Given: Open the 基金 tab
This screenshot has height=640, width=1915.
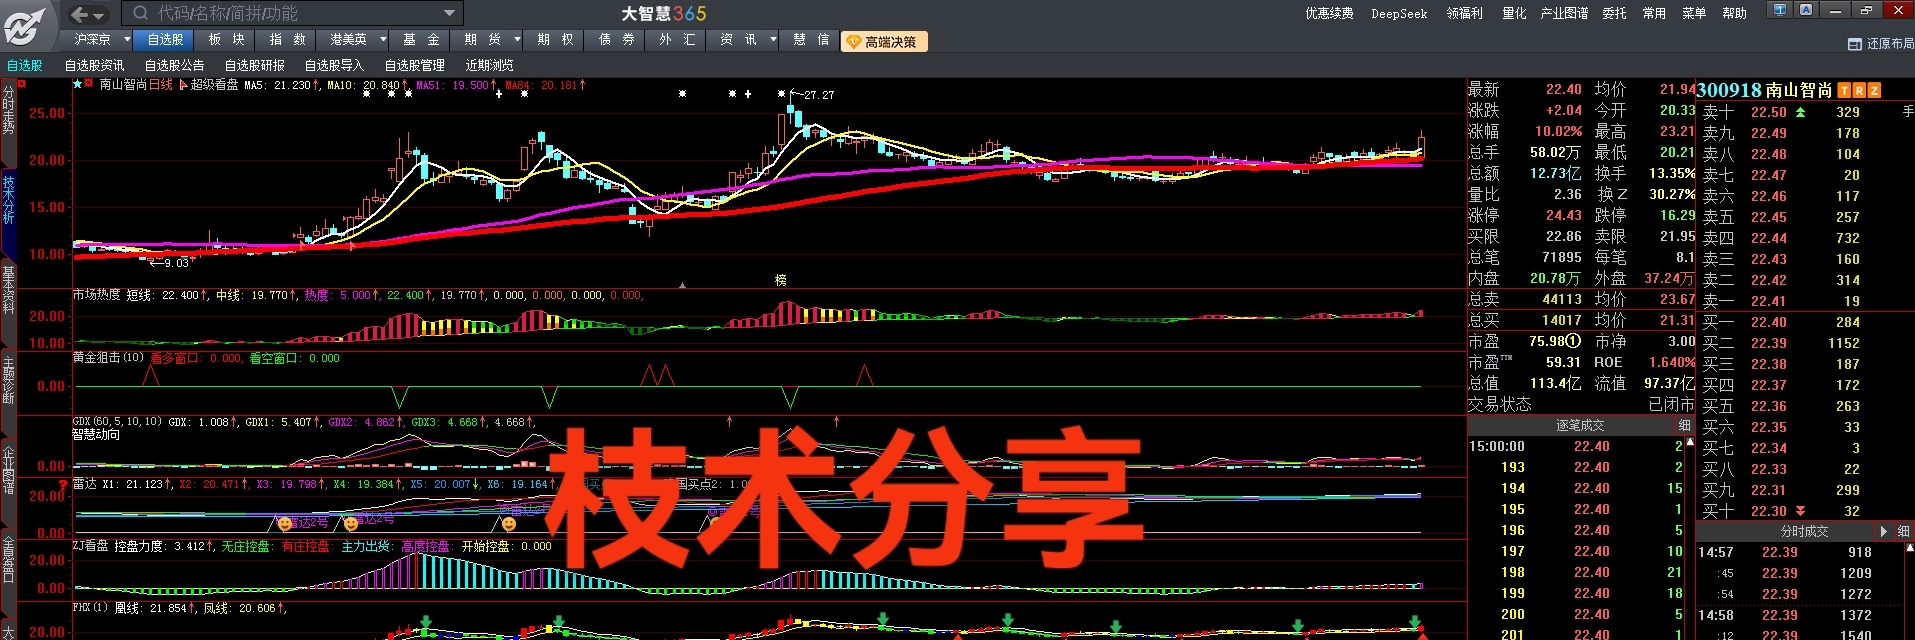Looking at the screenshot, I should [421, 40].
